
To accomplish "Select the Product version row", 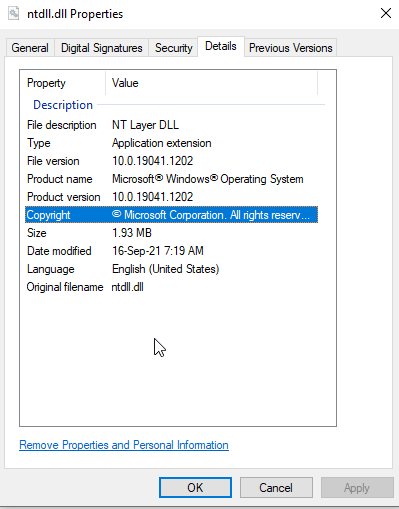I will [x=172, y=197].
